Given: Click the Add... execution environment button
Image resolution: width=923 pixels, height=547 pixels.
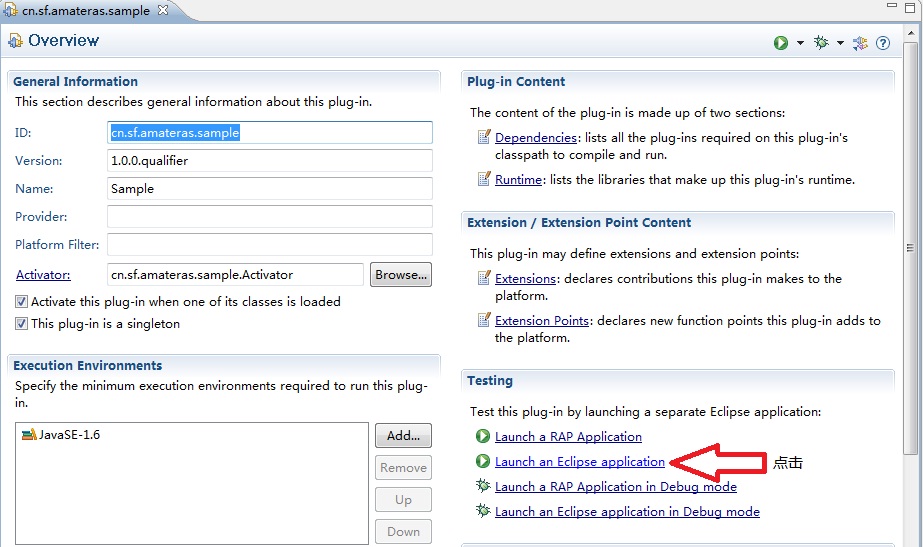Looking at the screenshot, I should coord(403,436).
